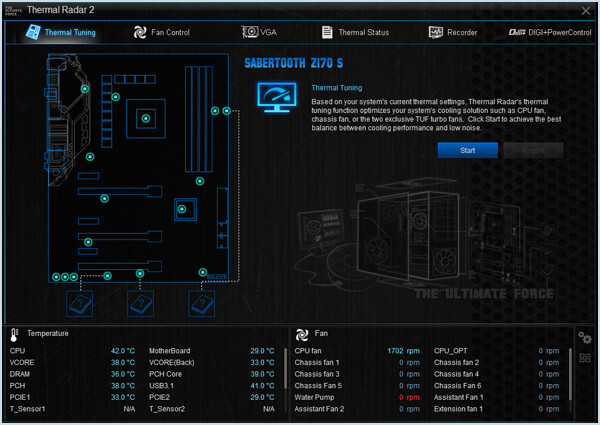Click the grid layout icon below gear
Viewport: 600px width, 425px height.
click(585, 358)
